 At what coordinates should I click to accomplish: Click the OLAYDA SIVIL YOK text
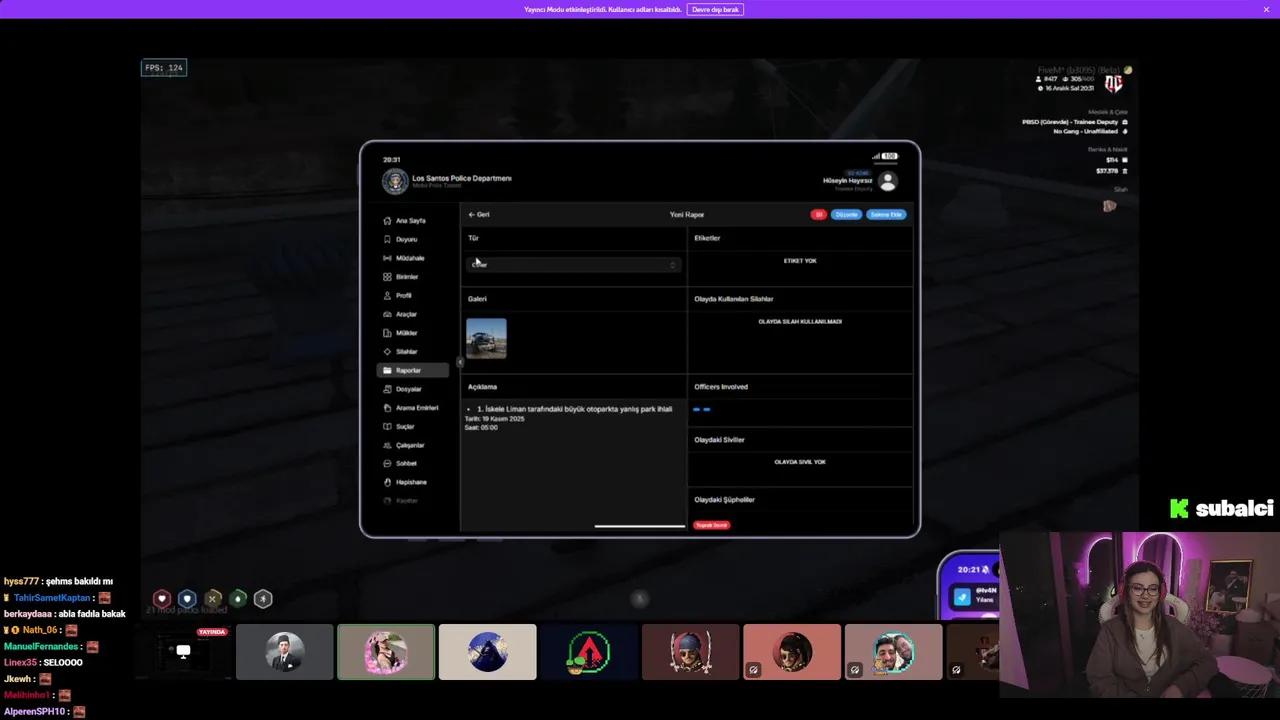coord(800,462)
